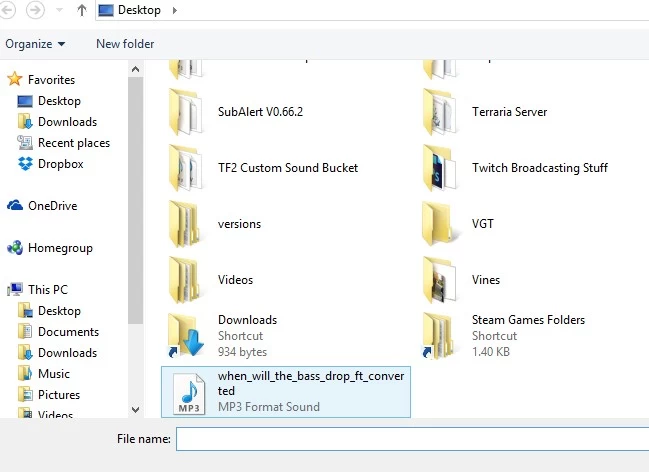The width and height of the screenshot is (649, 472).
Task: Select TF2 Custom Sound Bucket folder icon
Action: (x=186, y=168)
